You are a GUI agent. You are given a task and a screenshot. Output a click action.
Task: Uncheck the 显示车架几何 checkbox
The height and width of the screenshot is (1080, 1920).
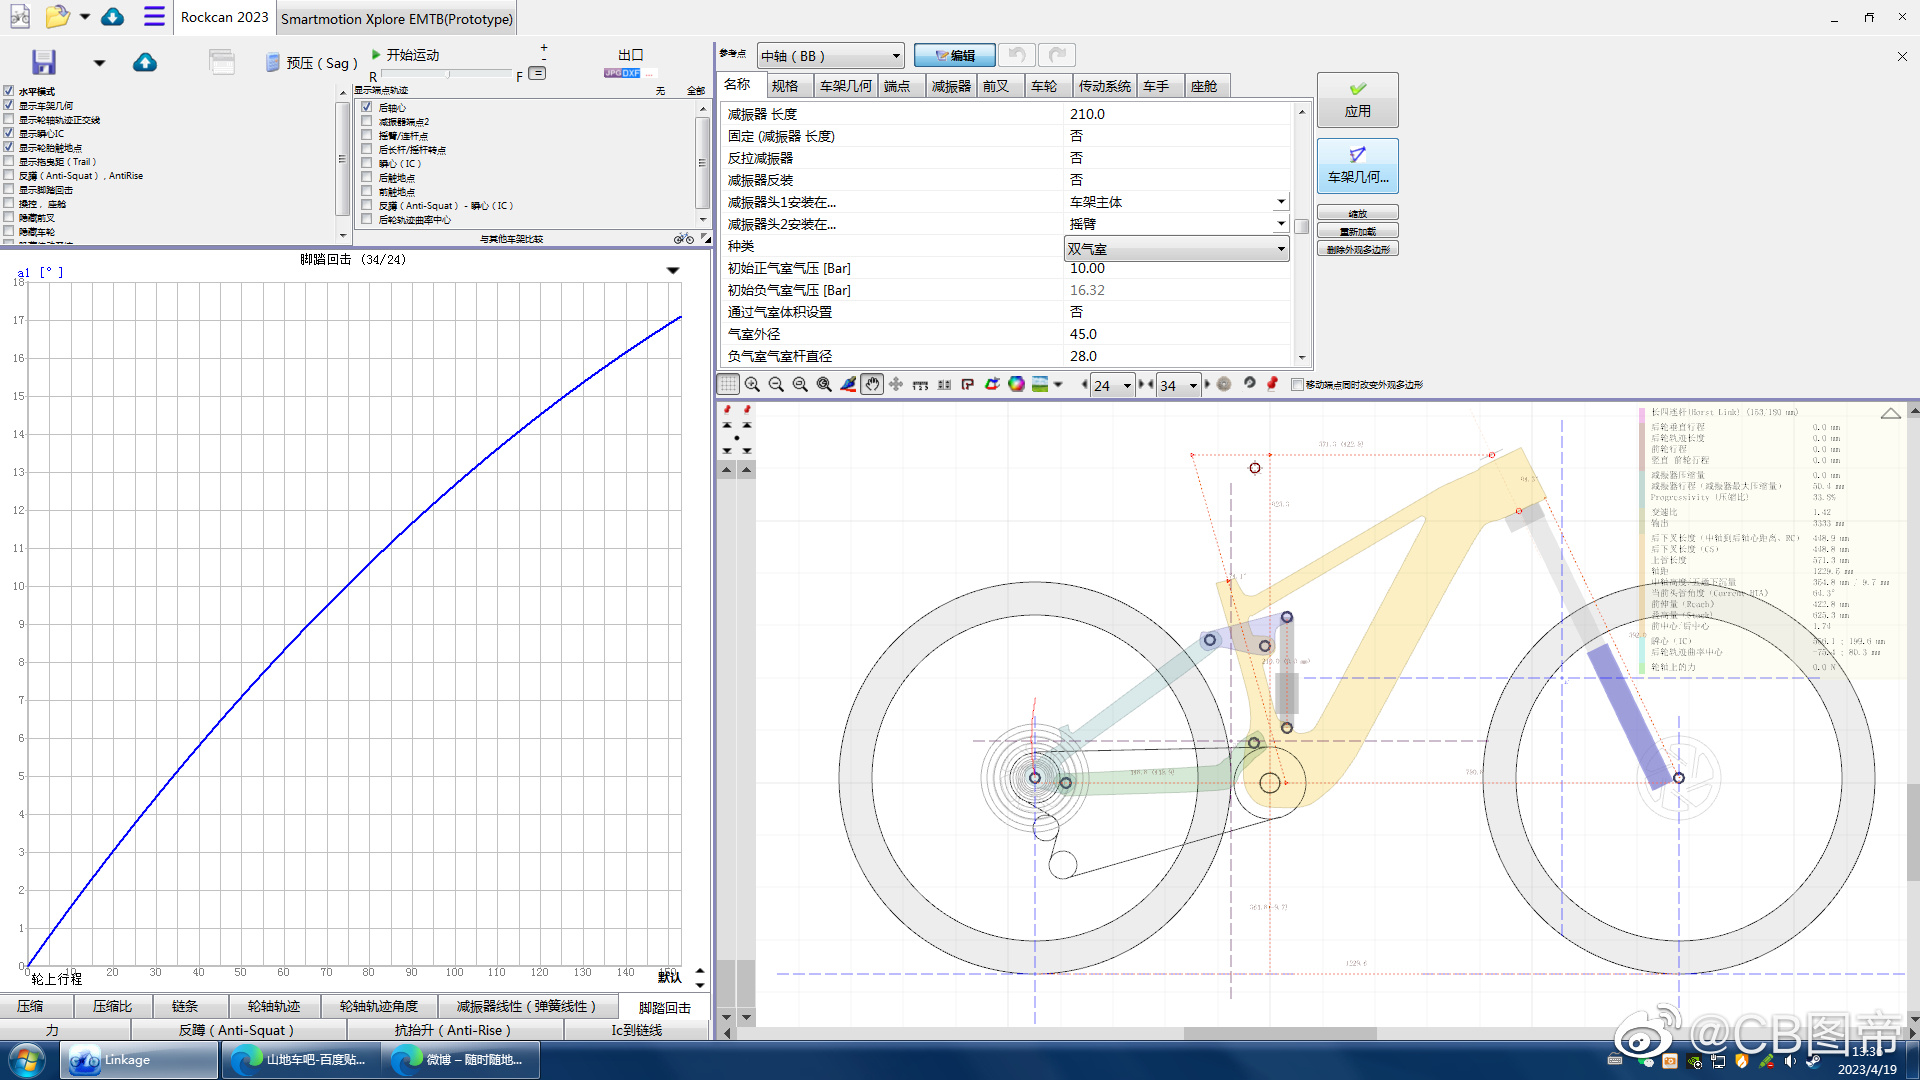(9, 105)
